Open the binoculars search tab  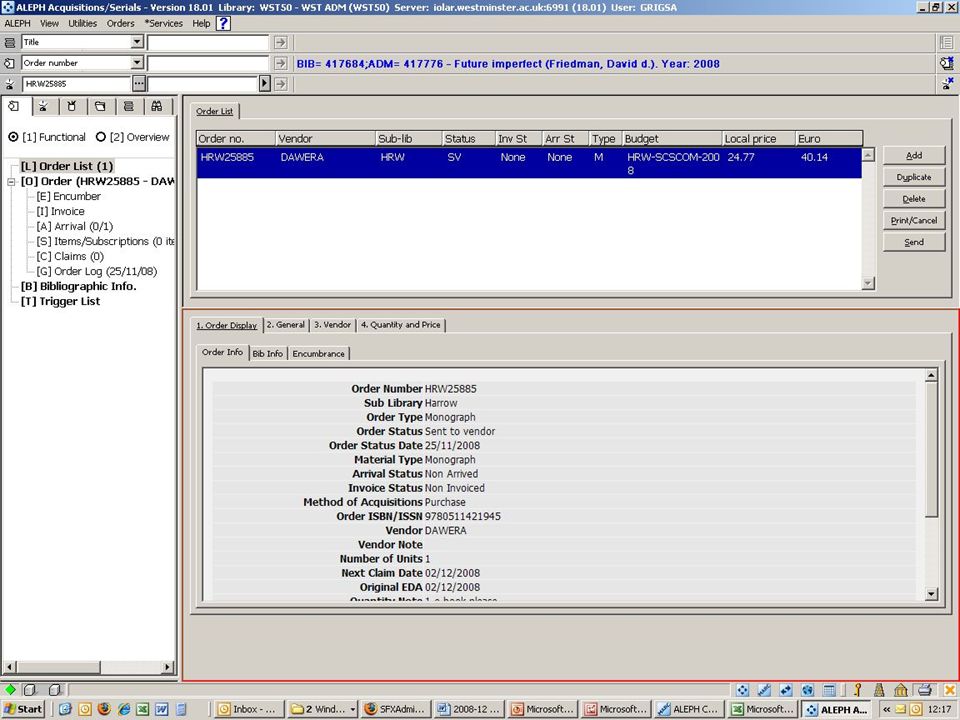pos(157,107)
